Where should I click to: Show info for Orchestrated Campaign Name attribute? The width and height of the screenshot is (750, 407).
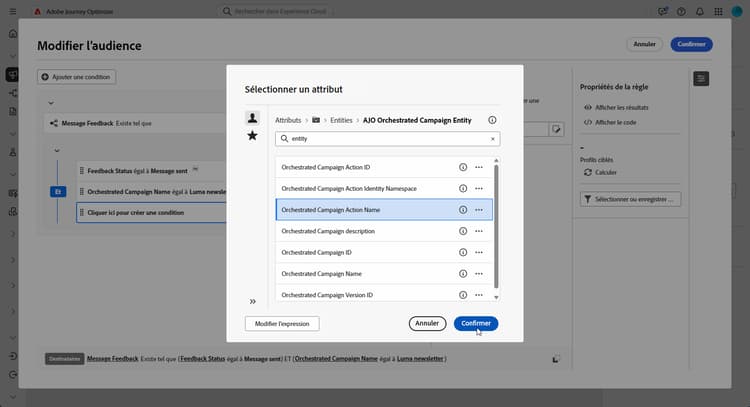[463, 274]
